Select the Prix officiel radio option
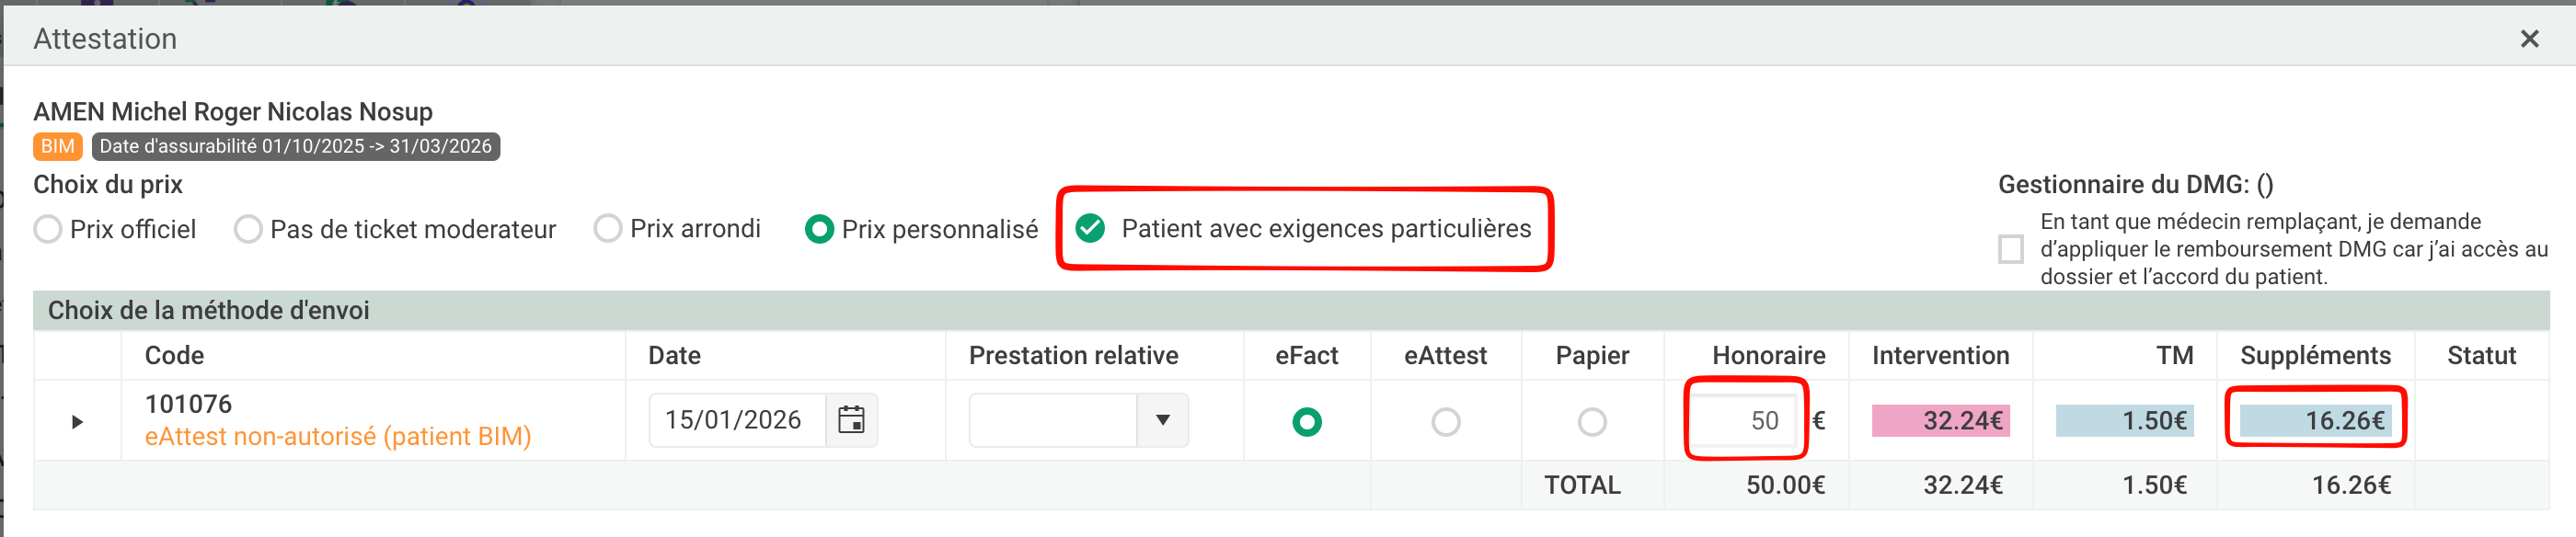The height and width of the screenshot is (537, 2576). click(48, 230)
